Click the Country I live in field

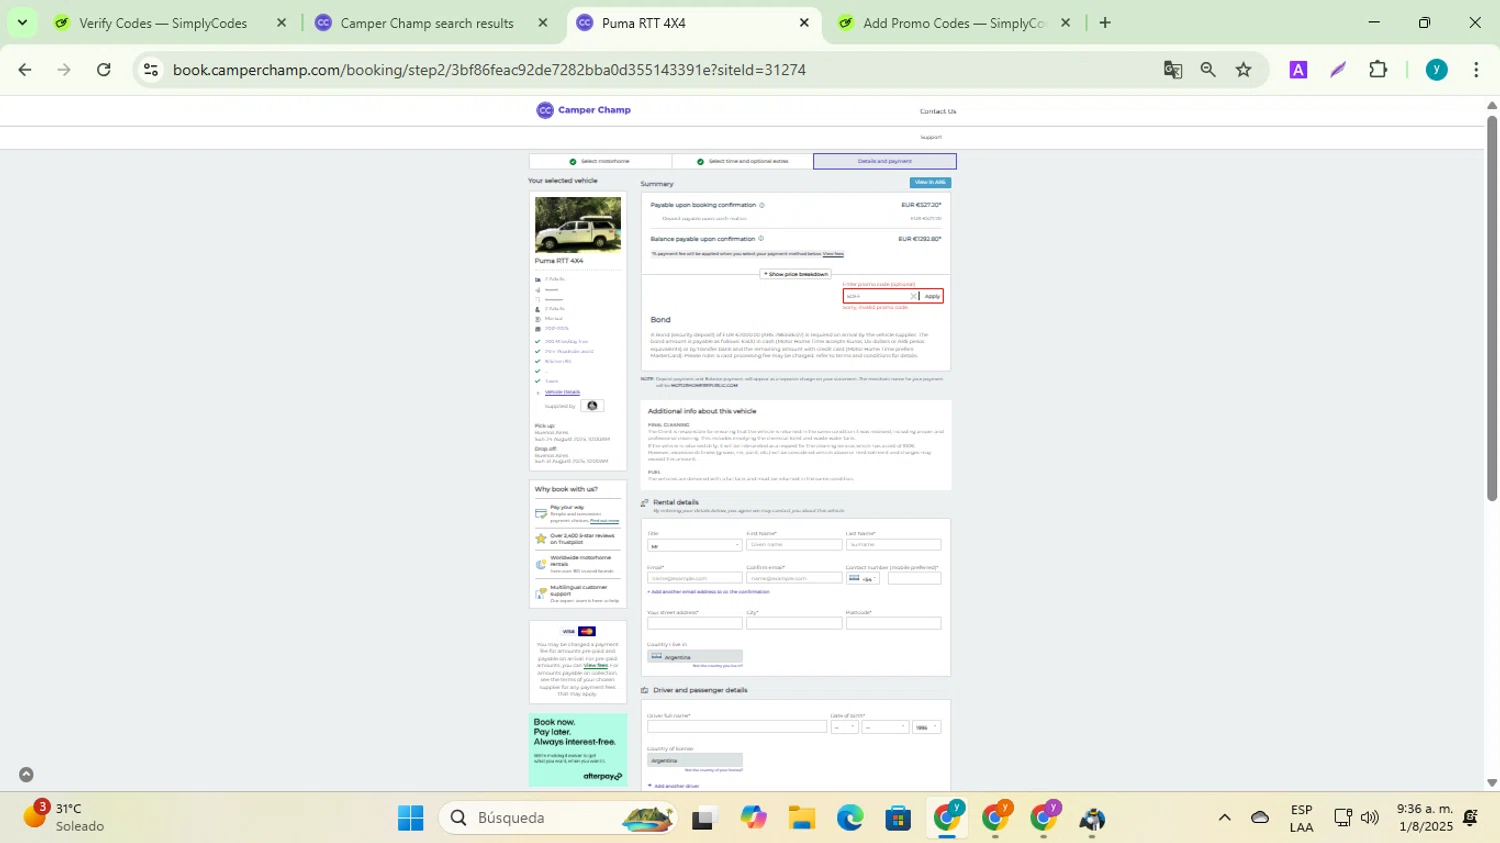694,657
